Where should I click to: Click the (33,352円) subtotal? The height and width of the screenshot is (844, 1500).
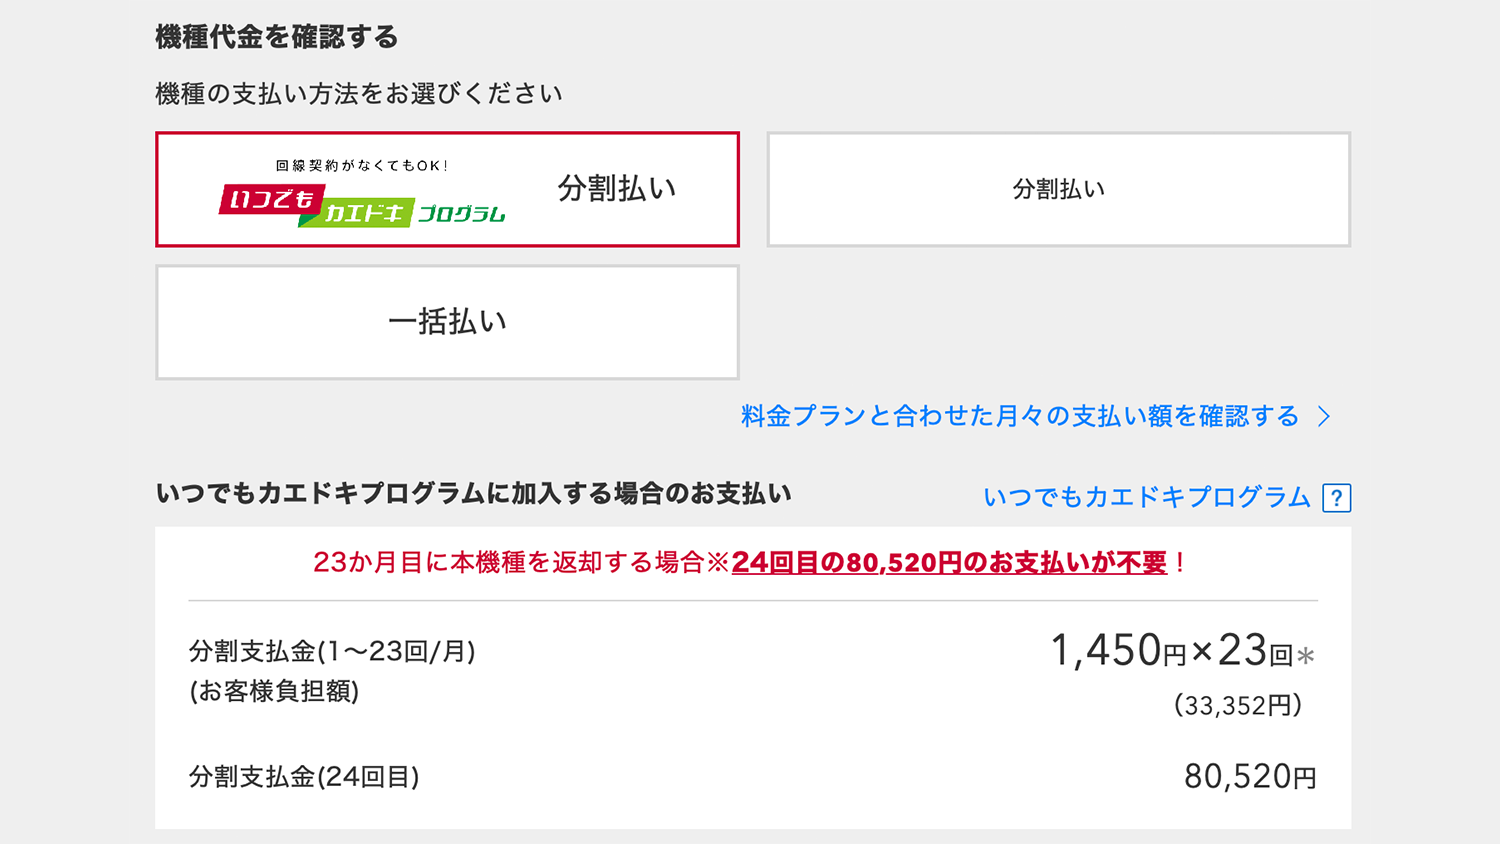[1238, 706]
